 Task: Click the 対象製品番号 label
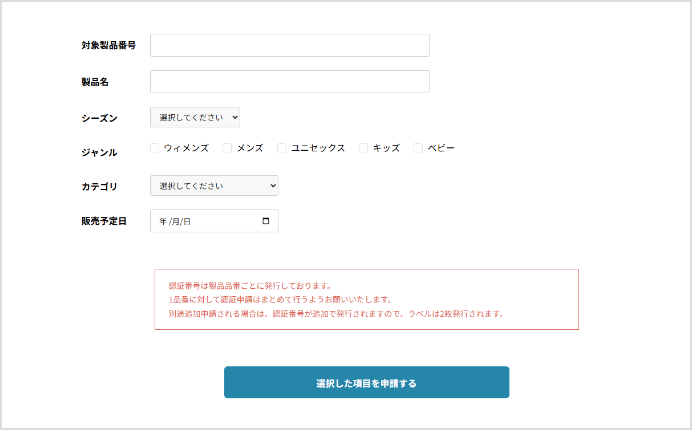[x=109, y=45]
